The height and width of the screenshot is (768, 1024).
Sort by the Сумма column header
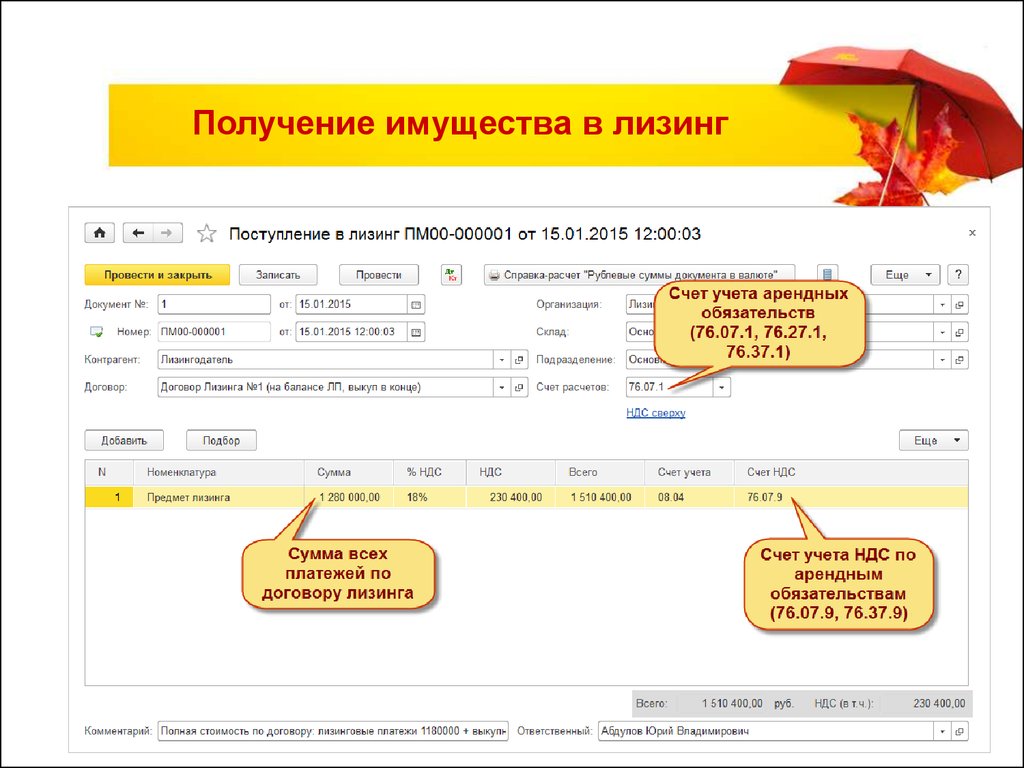click(349, 472)
